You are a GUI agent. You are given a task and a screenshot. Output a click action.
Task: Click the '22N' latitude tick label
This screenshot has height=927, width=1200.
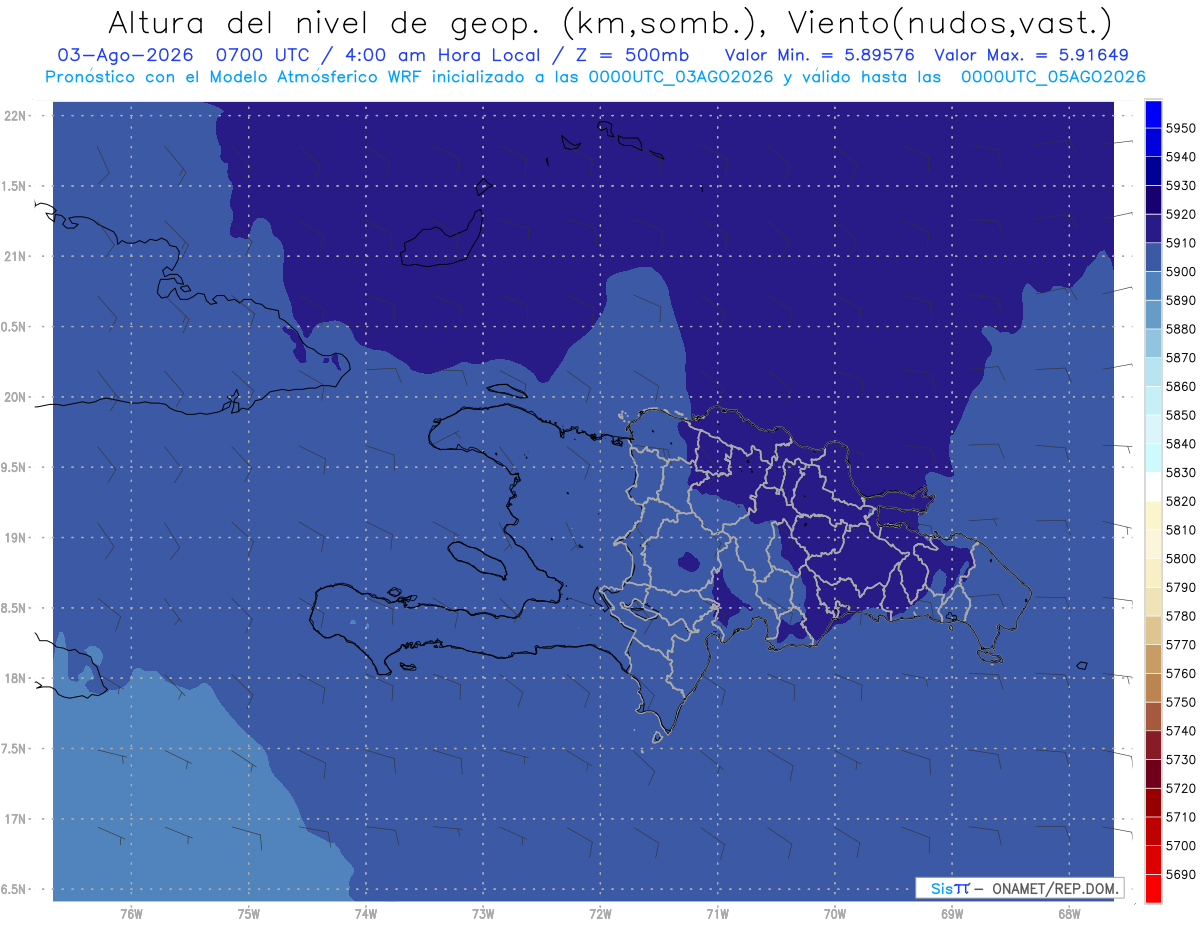[x=15, y=116]
